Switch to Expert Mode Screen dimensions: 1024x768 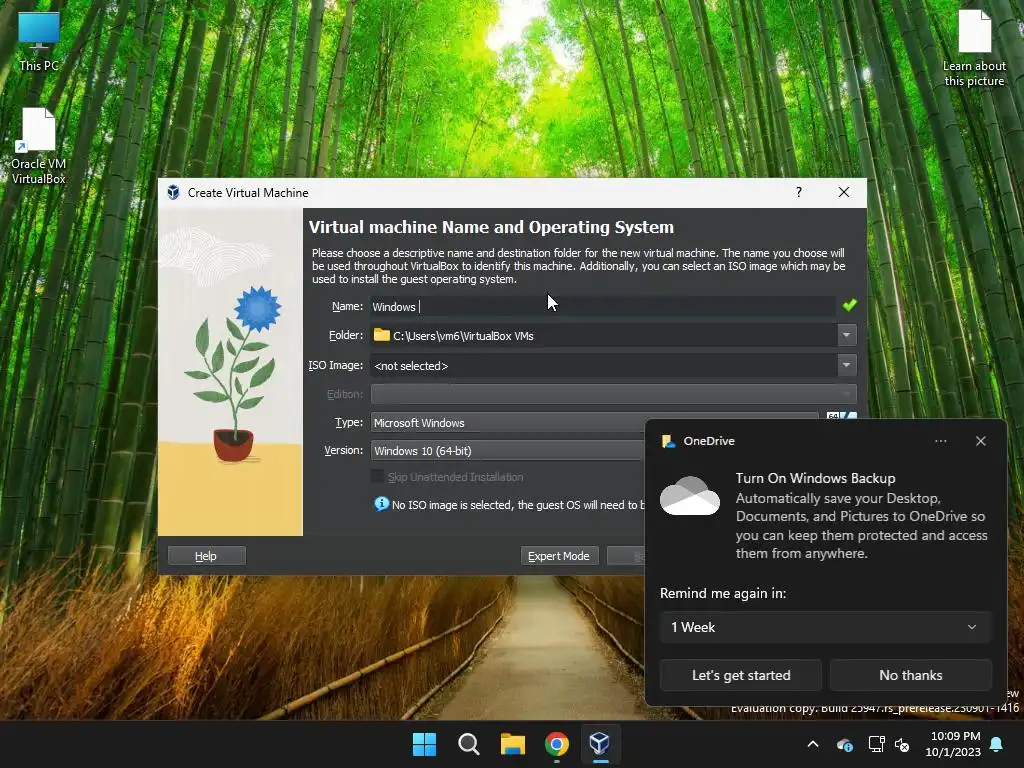(559, 556)
